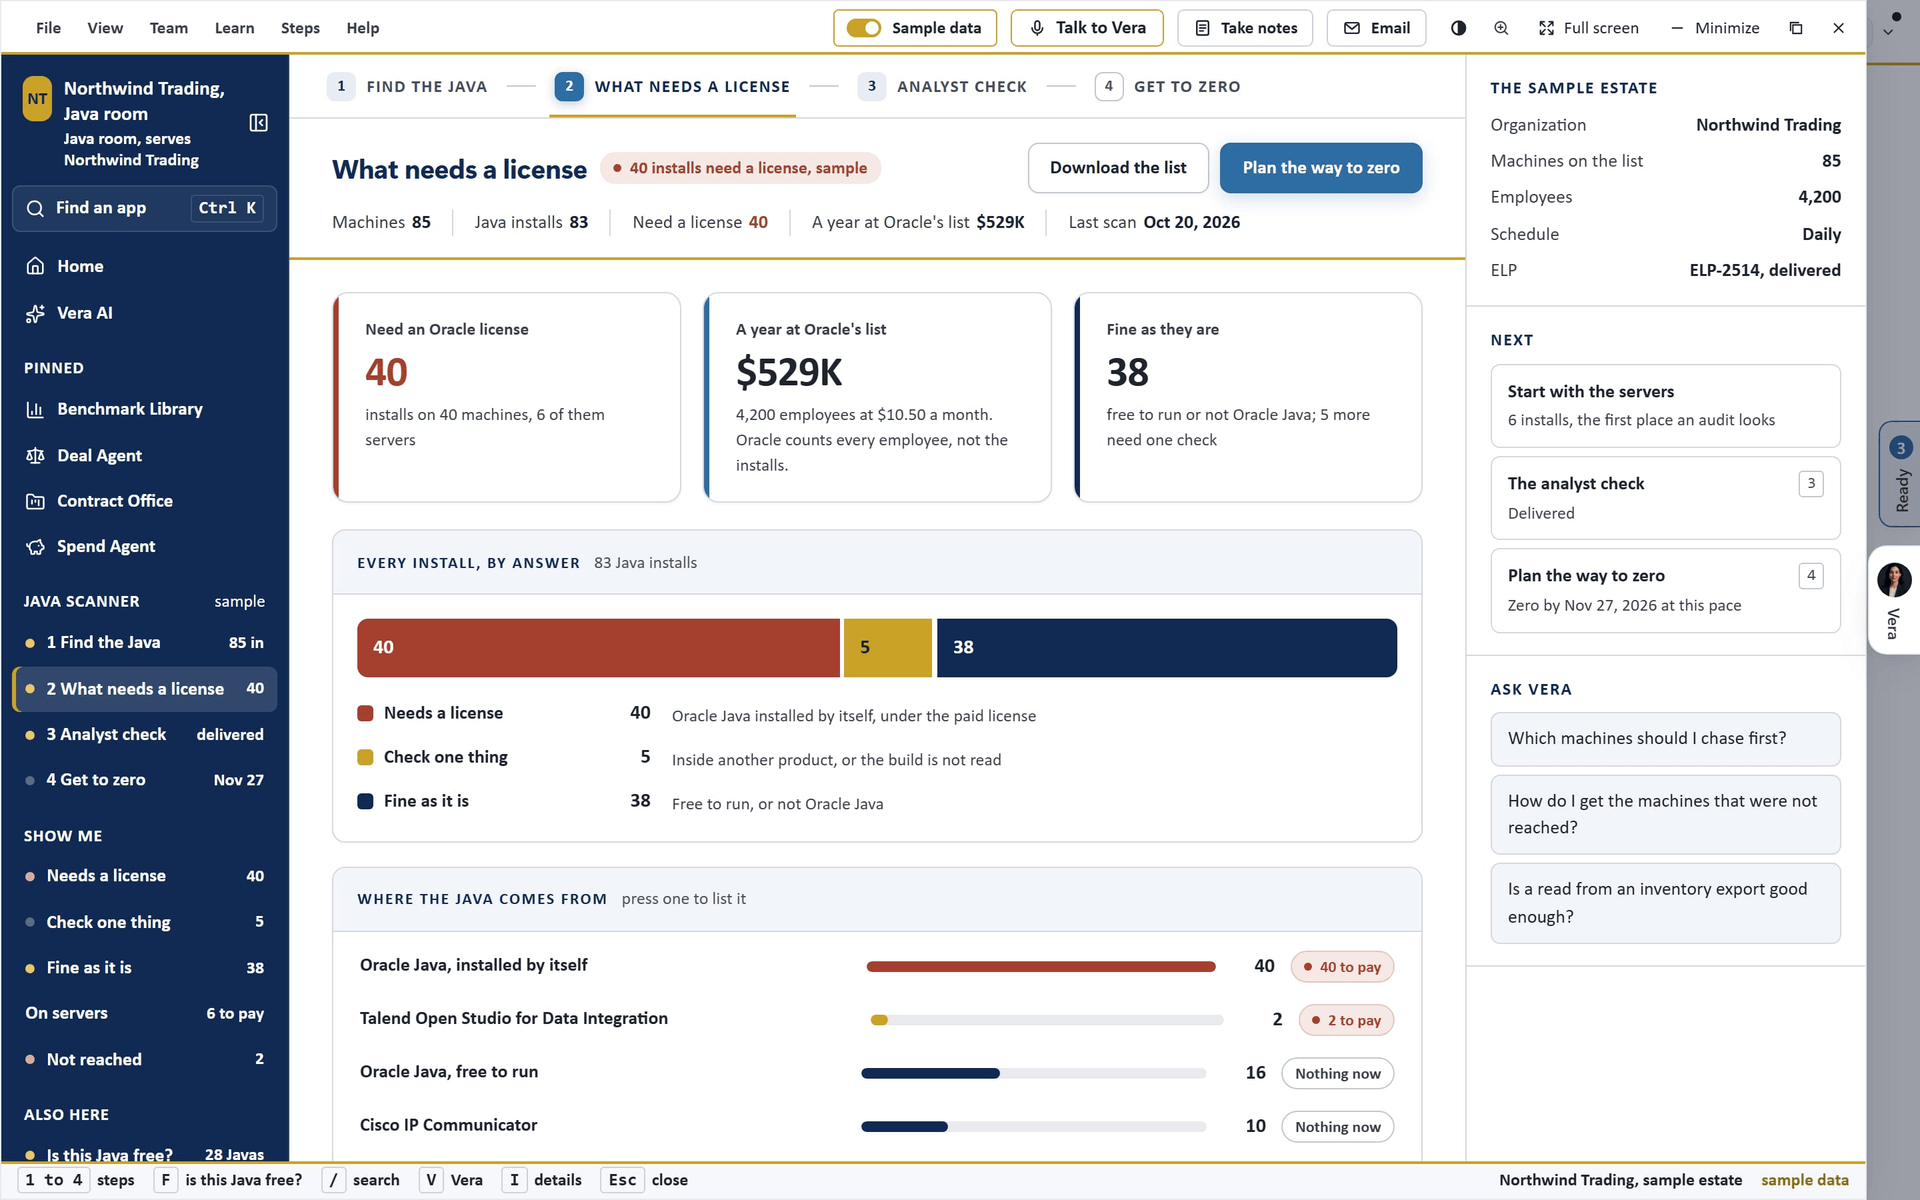Go to step 4 Get to Zero
This screenshot has width=1920, height=1200.
tap(1168, 86)
